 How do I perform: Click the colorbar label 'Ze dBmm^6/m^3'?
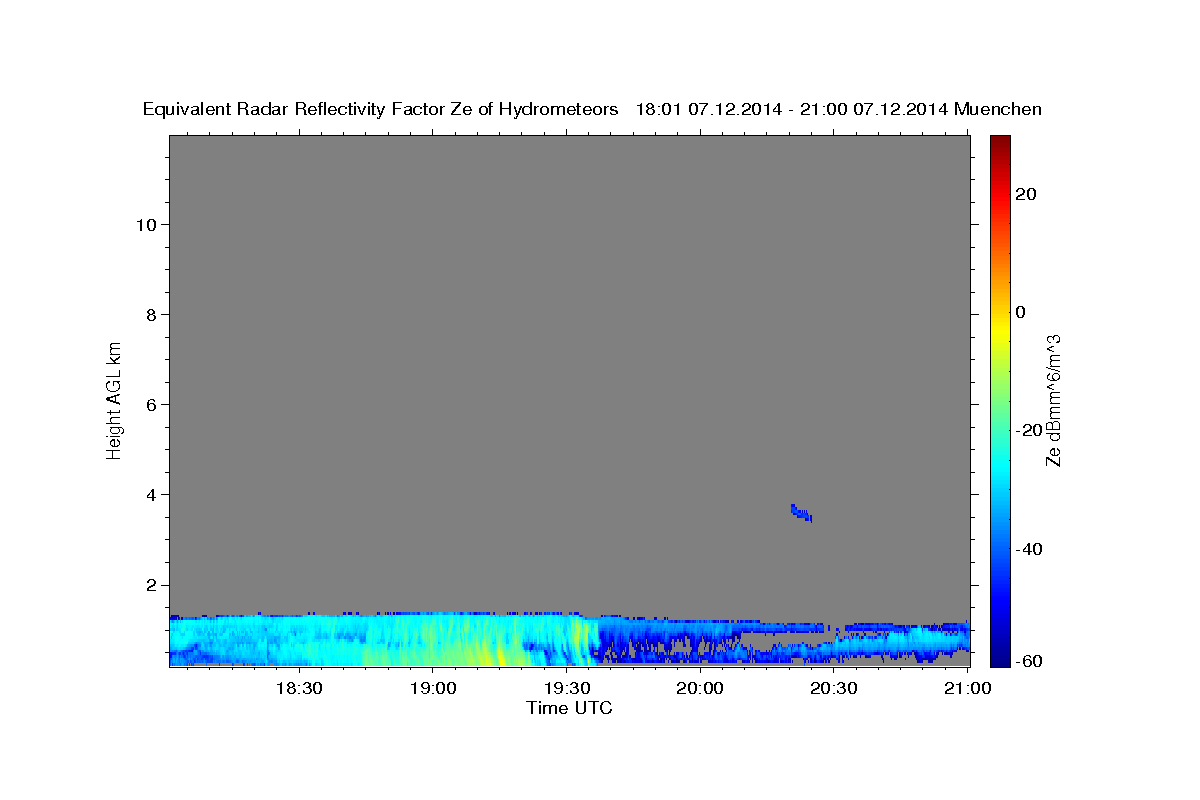pyautogui.click(x=1053, y=400)
